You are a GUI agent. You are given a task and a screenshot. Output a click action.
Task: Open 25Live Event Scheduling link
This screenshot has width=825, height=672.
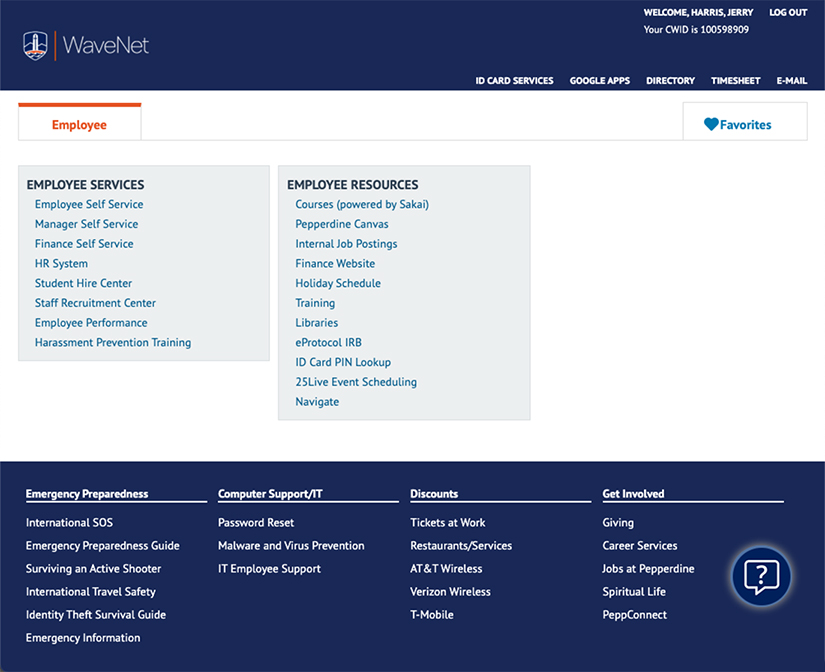click(x=356, y=382)
